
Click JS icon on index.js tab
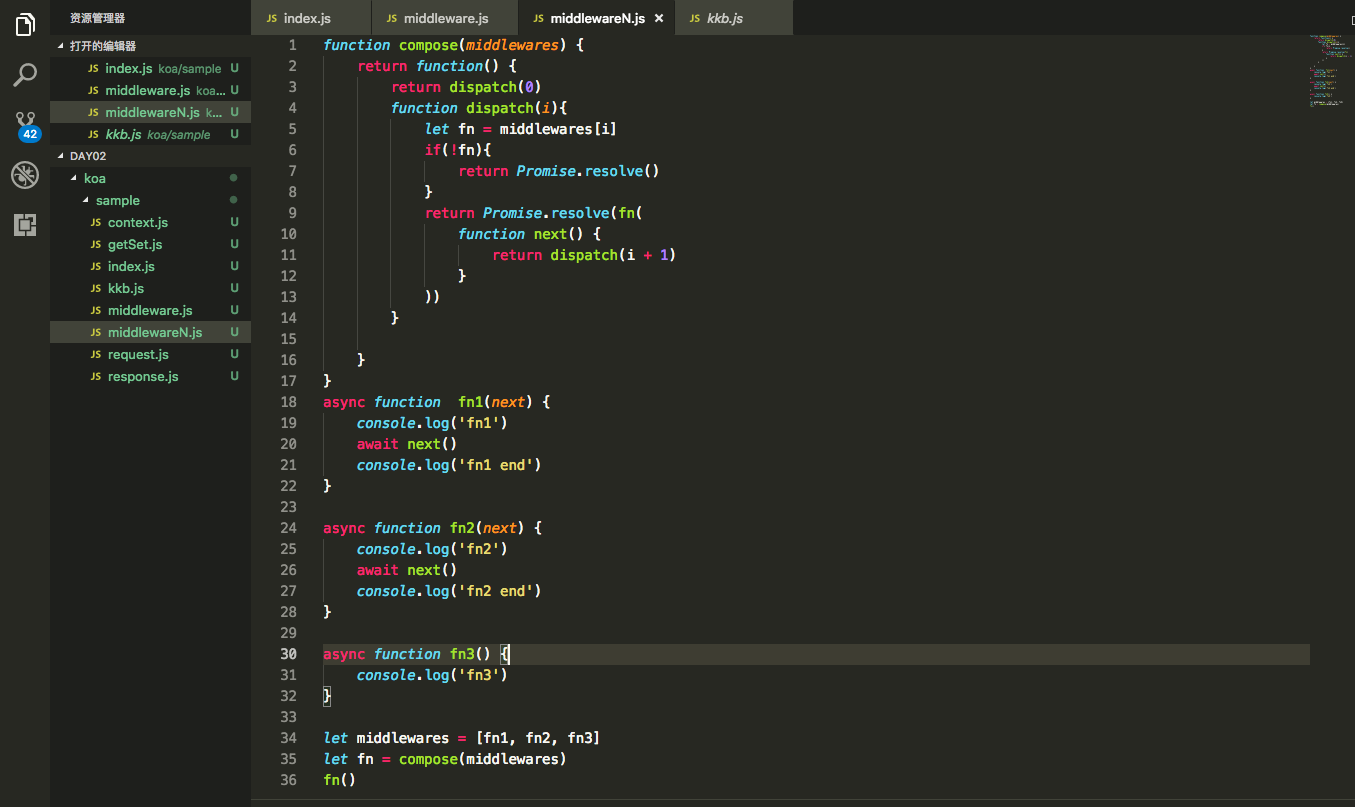click(x=272, y=19)
